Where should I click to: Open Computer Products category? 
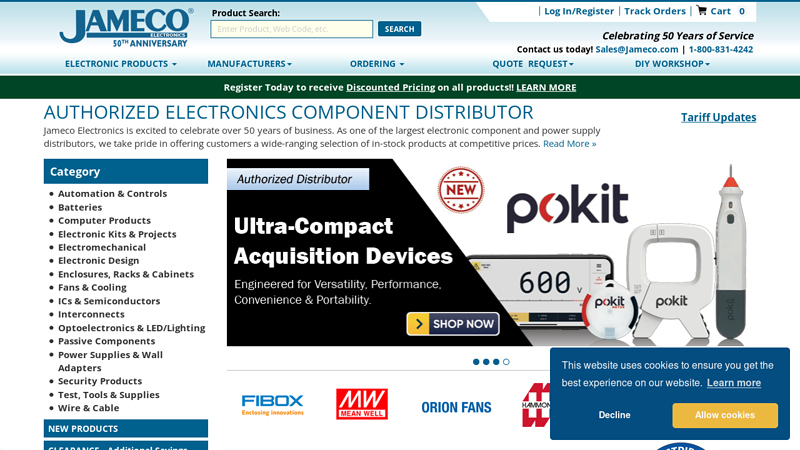pyautogui.click(x=104, y=220)
